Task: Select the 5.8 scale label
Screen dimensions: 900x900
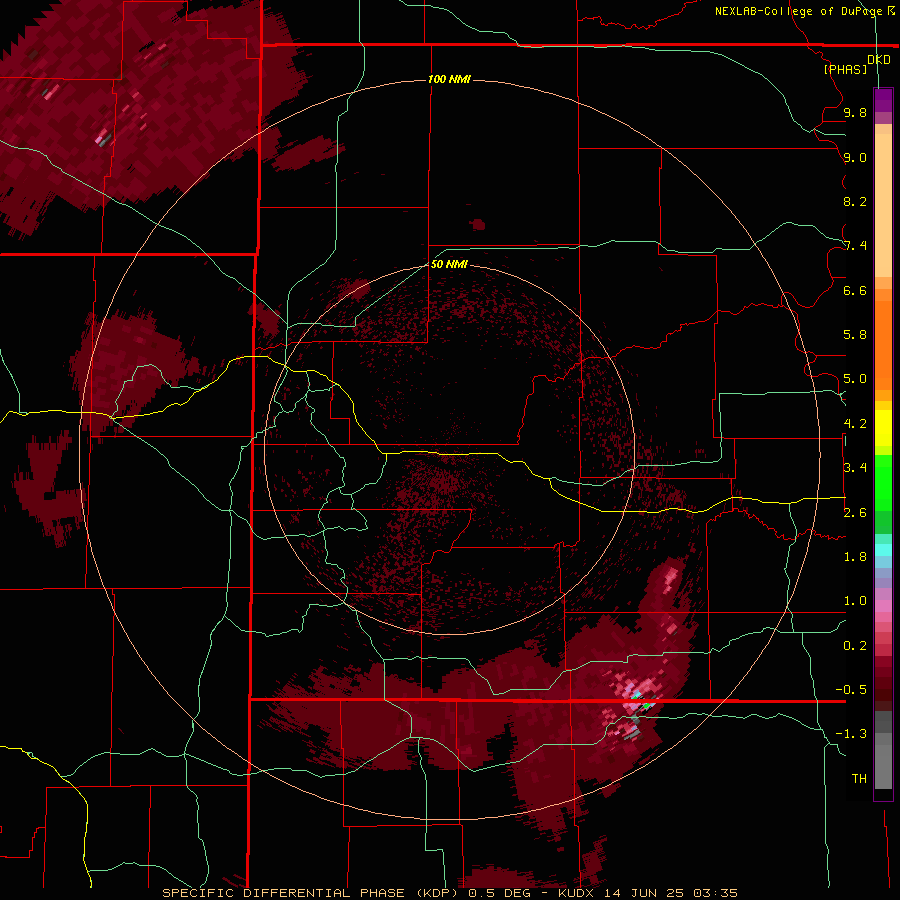Action: click(855, 335)
